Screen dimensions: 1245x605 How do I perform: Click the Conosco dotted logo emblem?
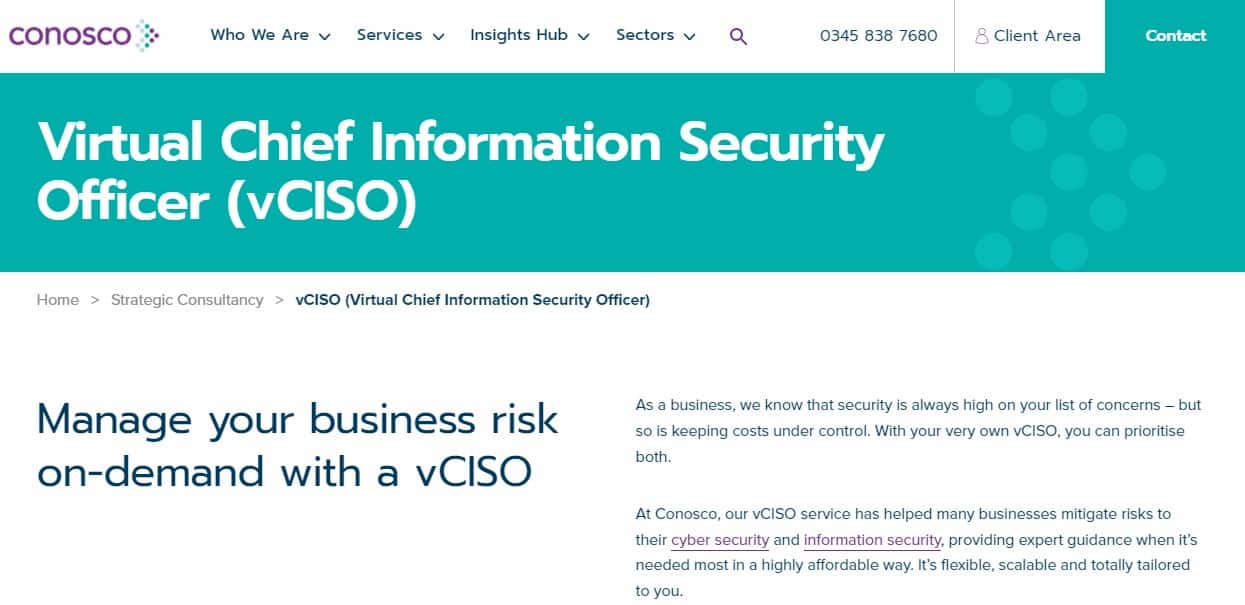(x=147, y=35)
